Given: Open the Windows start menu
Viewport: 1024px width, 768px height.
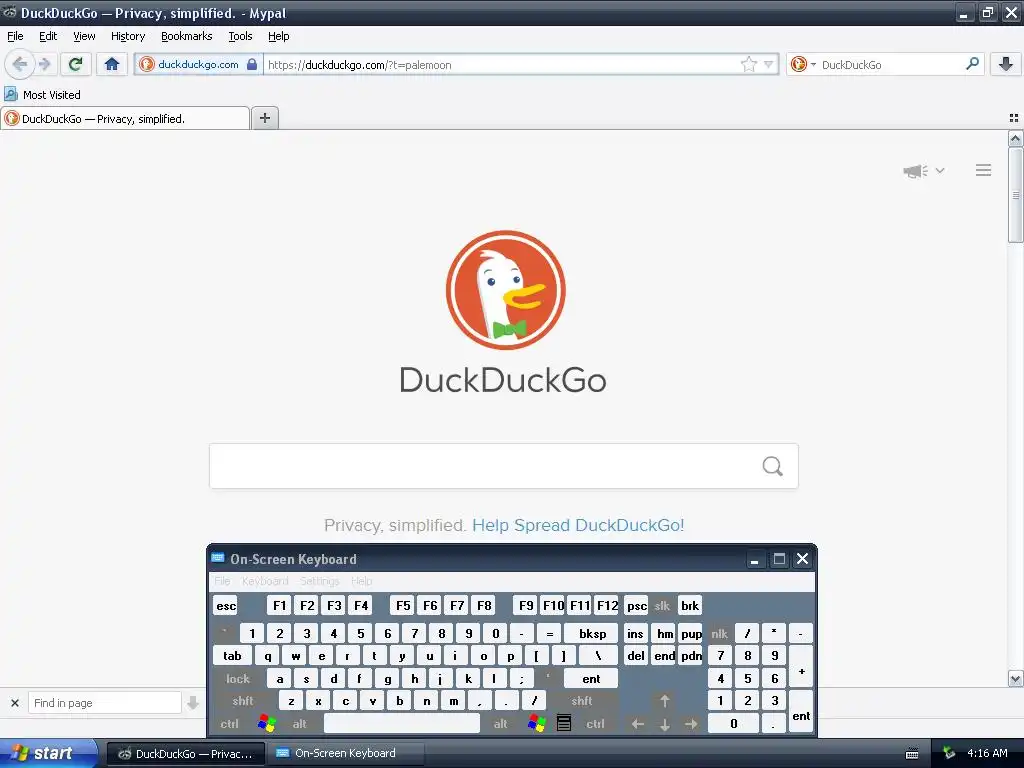Looking at the screenshot, I should [48, 753].
